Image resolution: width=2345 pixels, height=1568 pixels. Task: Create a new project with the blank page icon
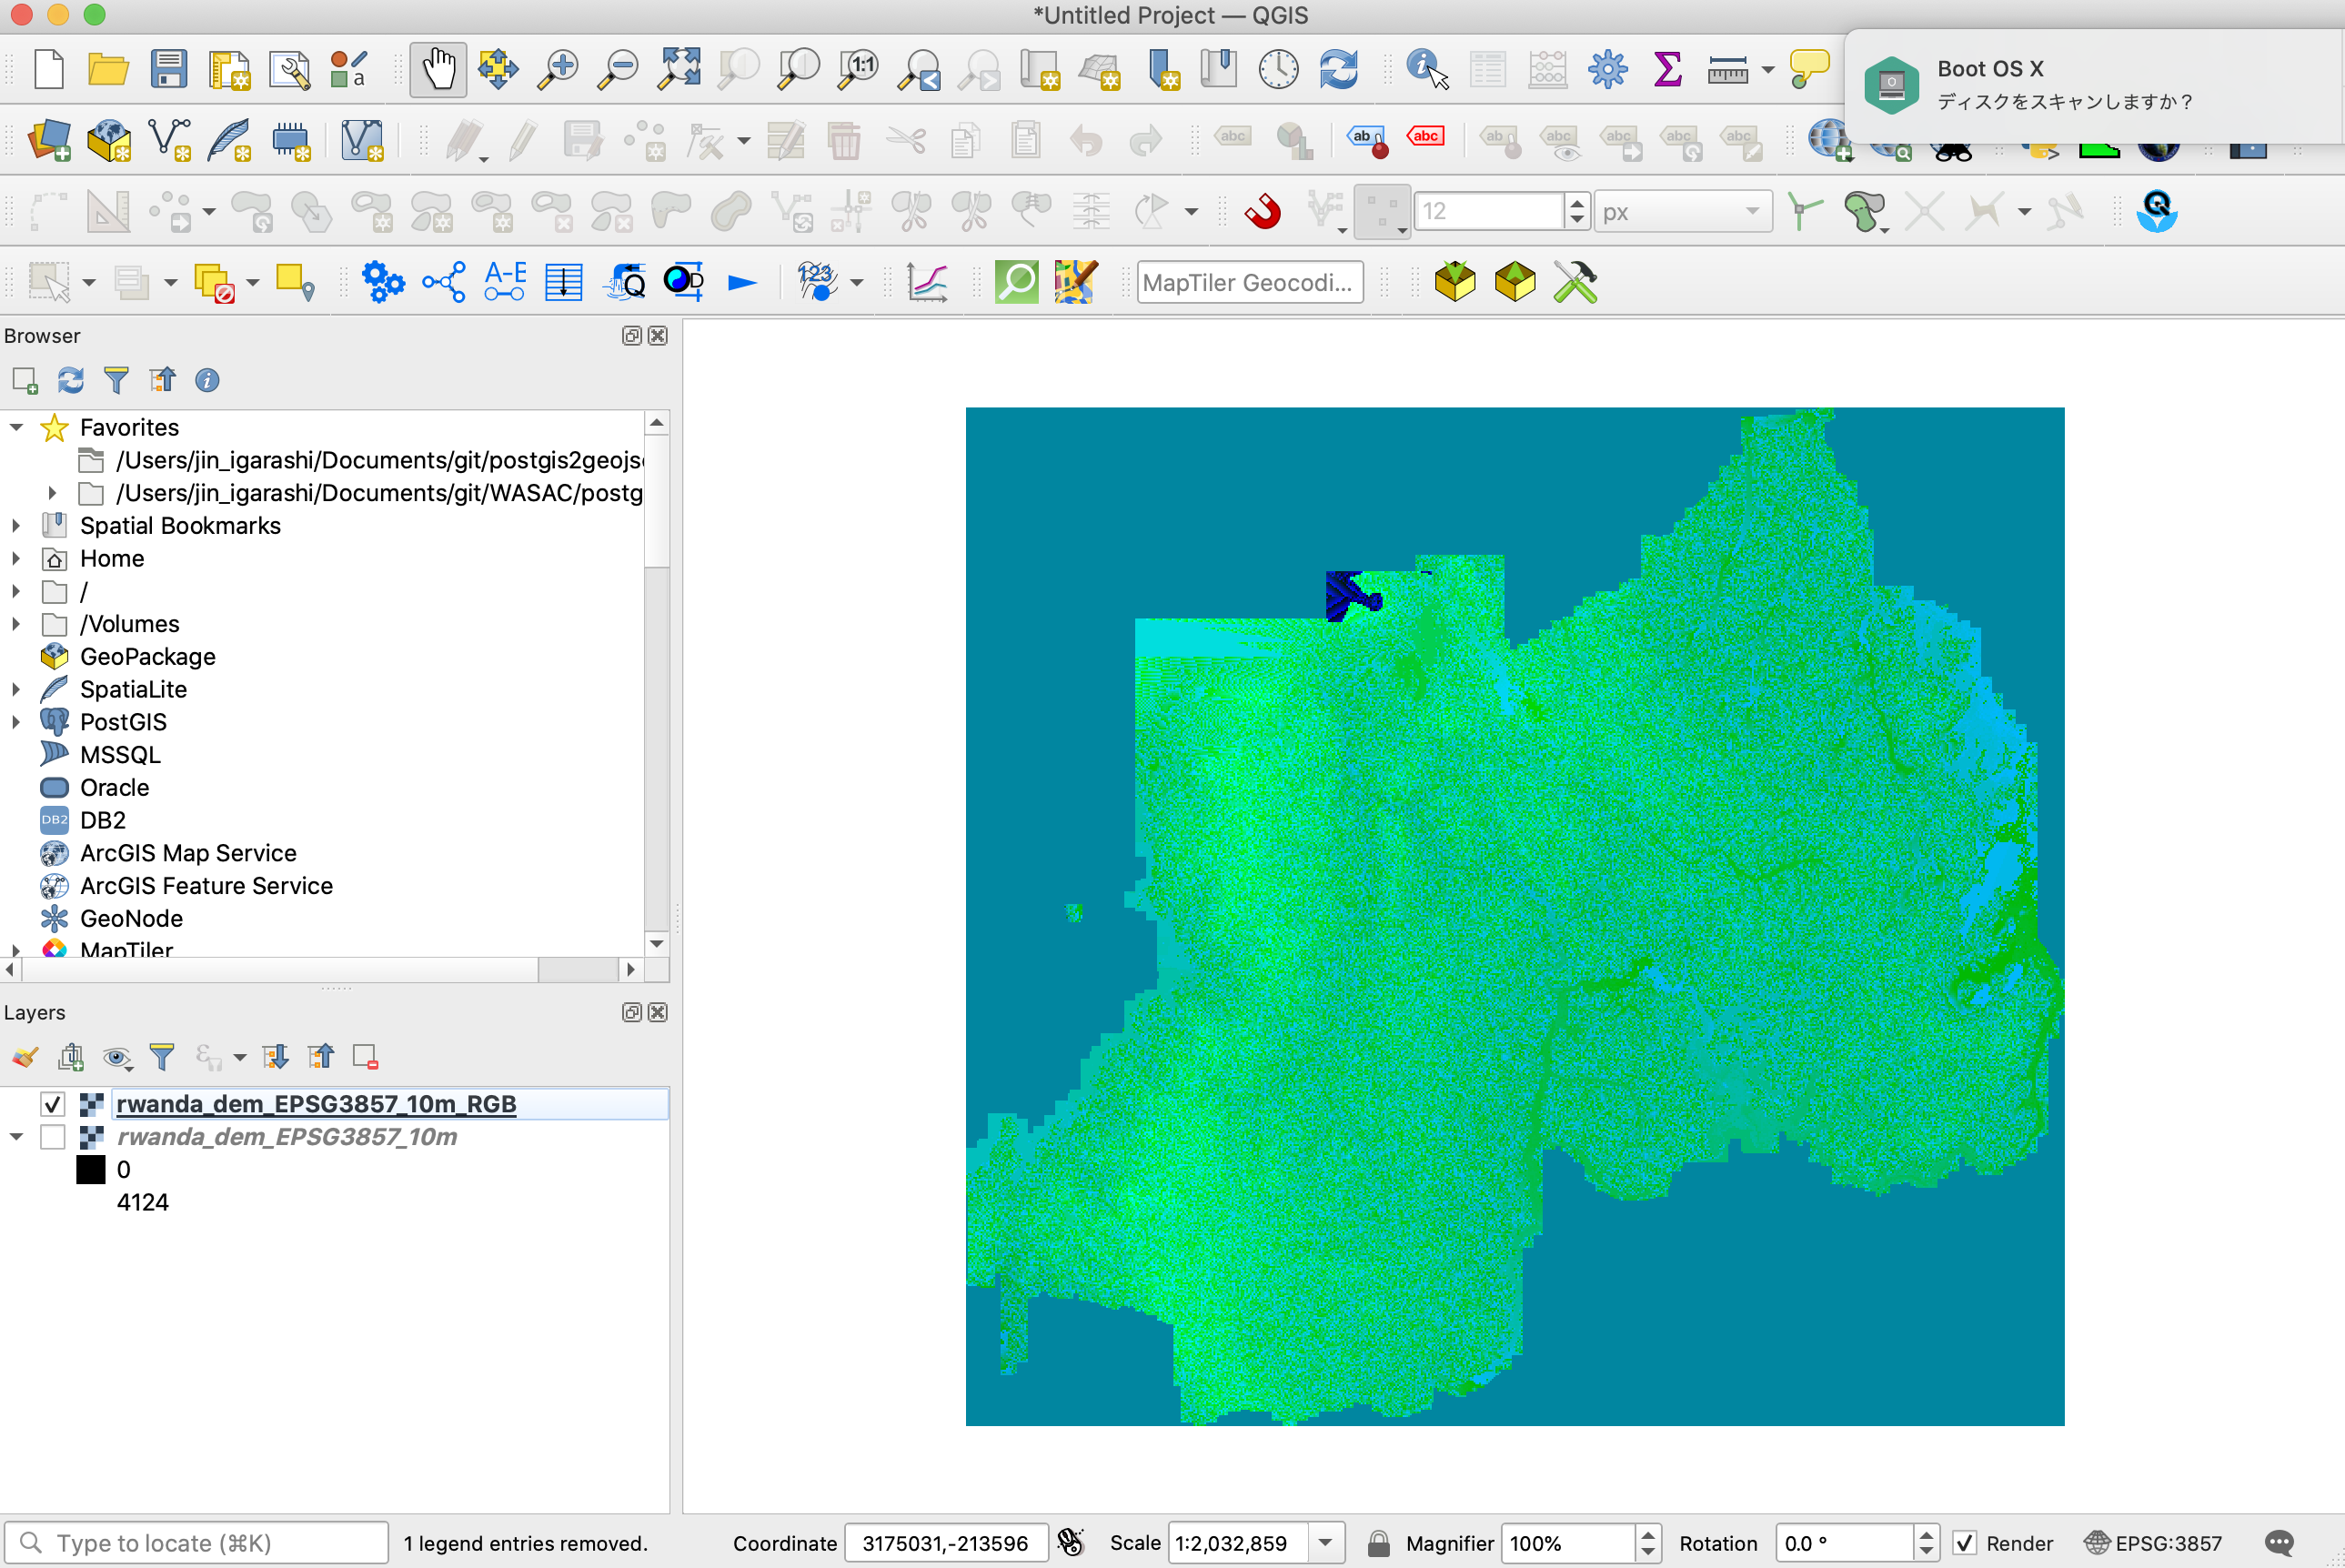(49, 69)
